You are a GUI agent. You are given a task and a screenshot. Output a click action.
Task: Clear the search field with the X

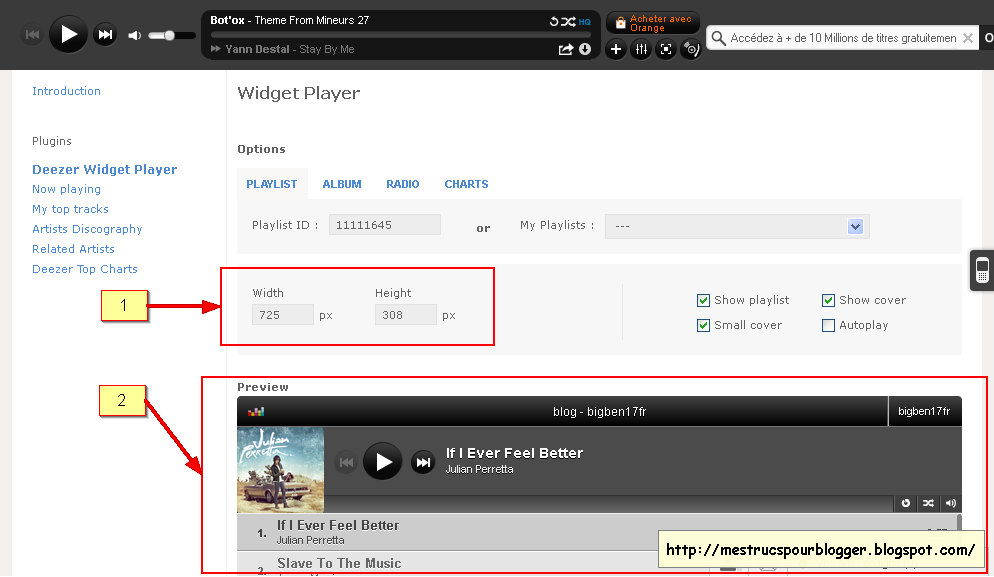pyautogui.click(x=968, y=38)
